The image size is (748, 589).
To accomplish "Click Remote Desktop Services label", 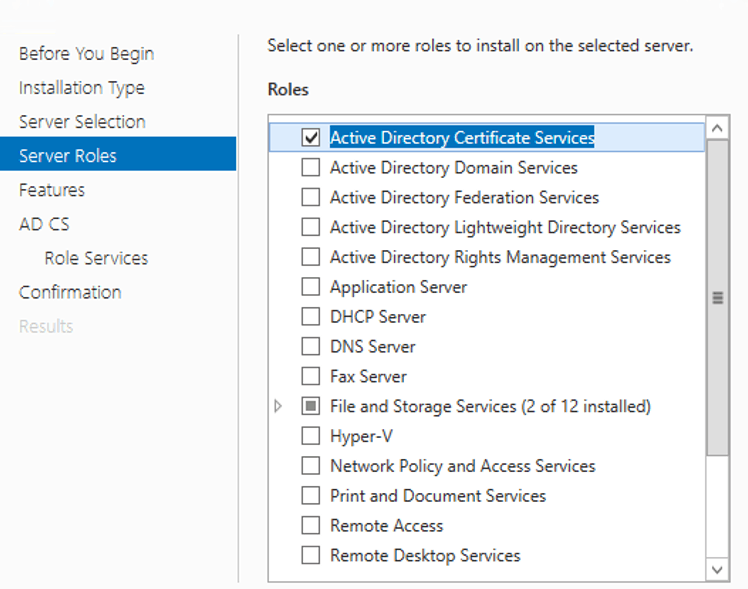I will pos(425,555).
